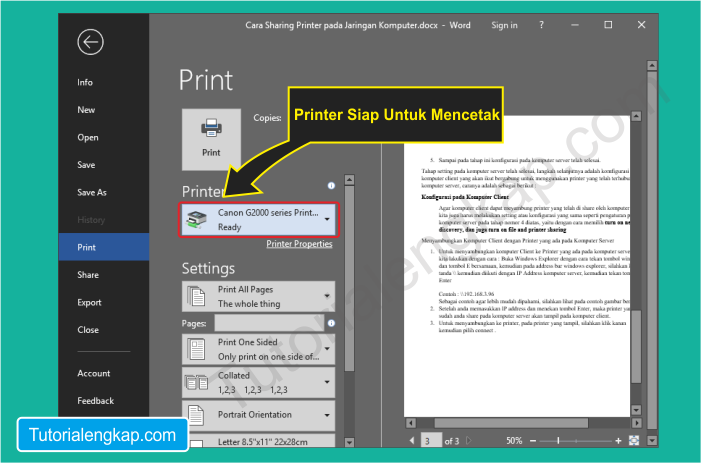Open the Printer Properties link
This screenshot has width=701, height=463.
(x=299, y=244)
